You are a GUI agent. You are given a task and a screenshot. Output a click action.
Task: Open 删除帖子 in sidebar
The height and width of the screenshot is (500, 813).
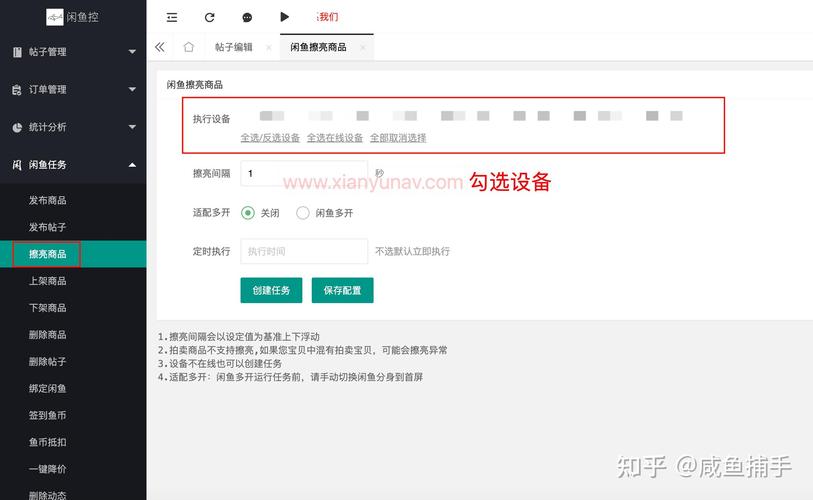(x=47, y=362)
